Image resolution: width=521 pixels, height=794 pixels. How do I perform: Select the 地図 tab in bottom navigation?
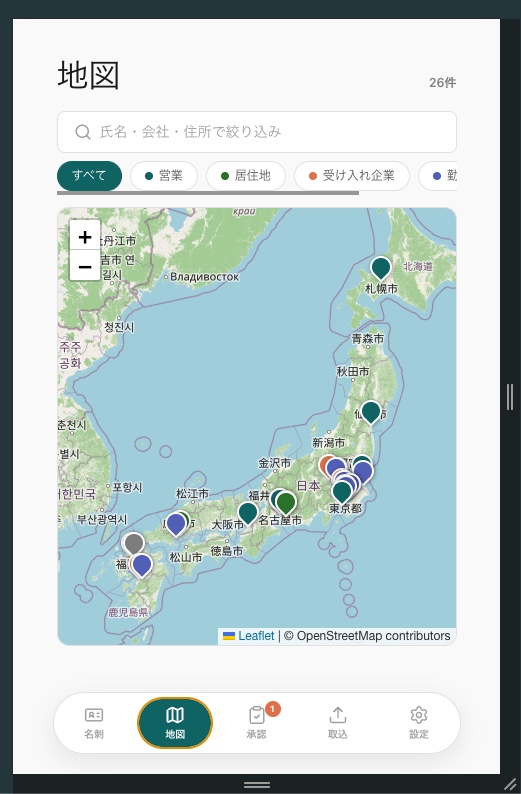[175, 723]
